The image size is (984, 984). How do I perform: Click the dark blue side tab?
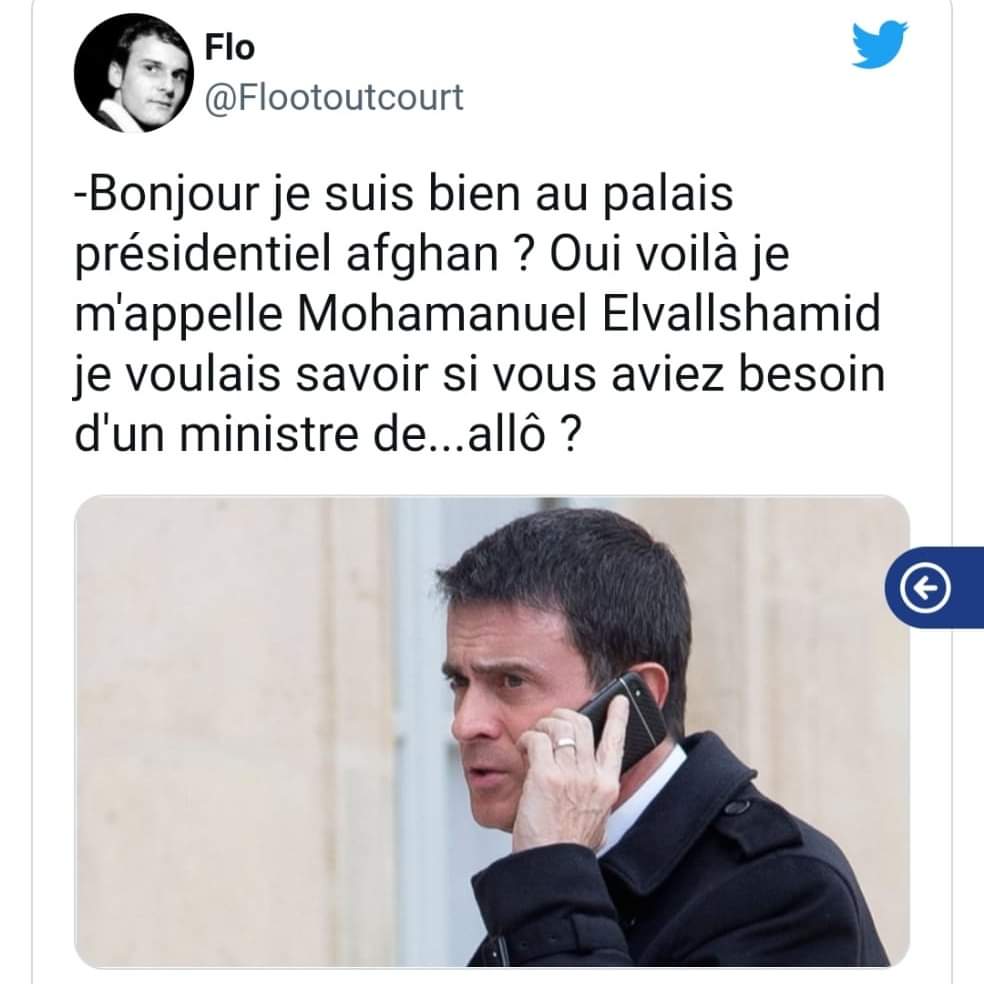pos(934,588)
